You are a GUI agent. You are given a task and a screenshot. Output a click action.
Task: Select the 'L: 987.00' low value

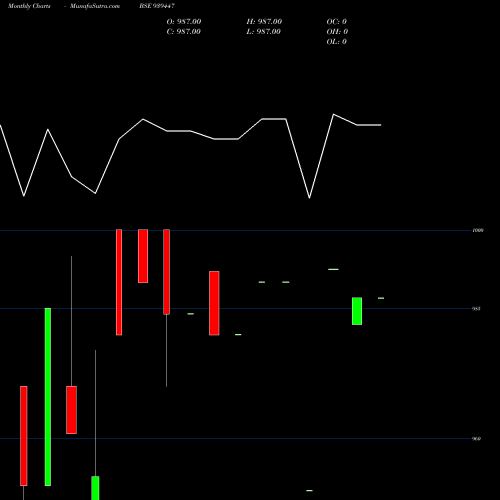pyautogui.click(x=263, y=32)
